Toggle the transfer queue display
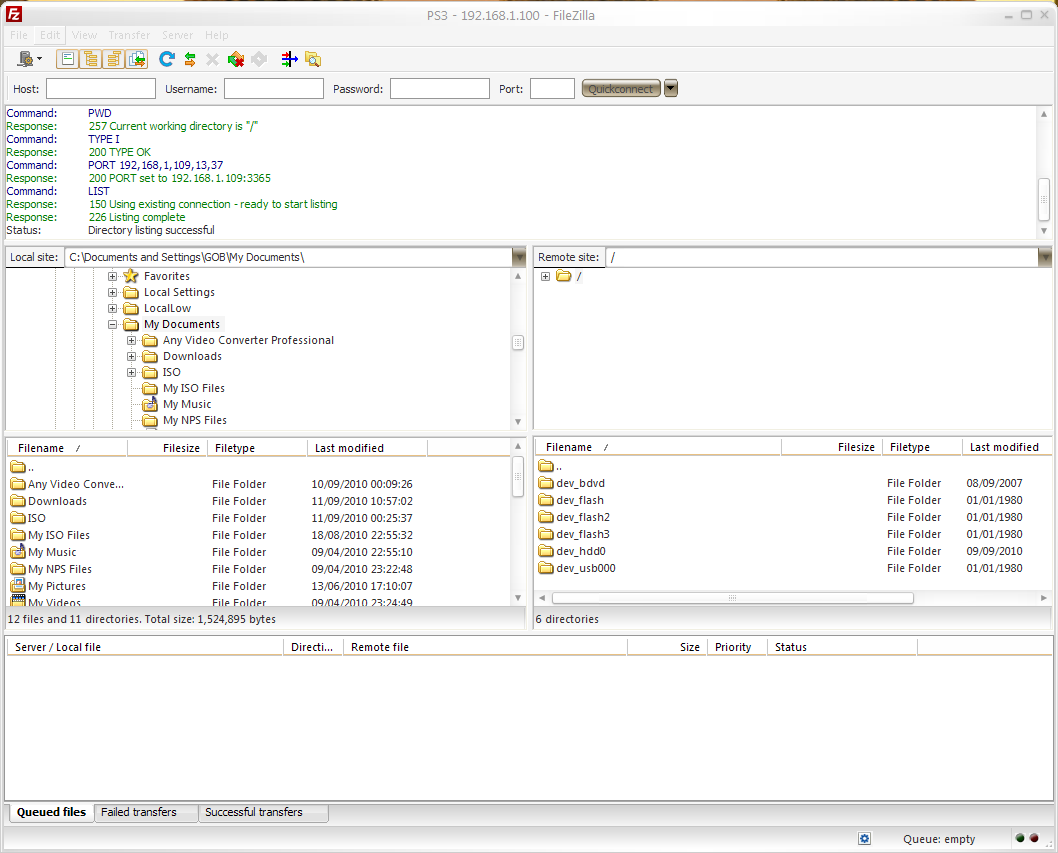The width and height of the screenshot is (1058, 853). [x=137, y=59]
